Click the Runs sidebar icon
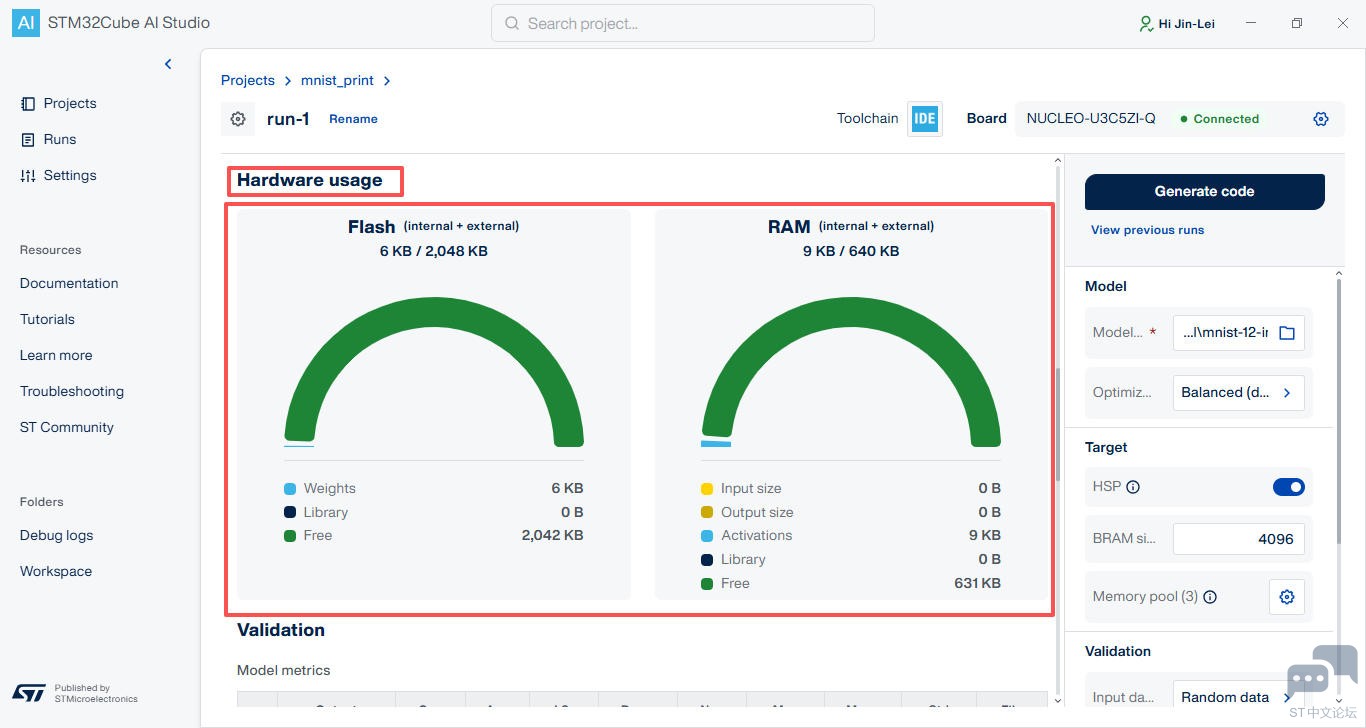This screenshot has height=728, width=1366. [x=28, y=139]
